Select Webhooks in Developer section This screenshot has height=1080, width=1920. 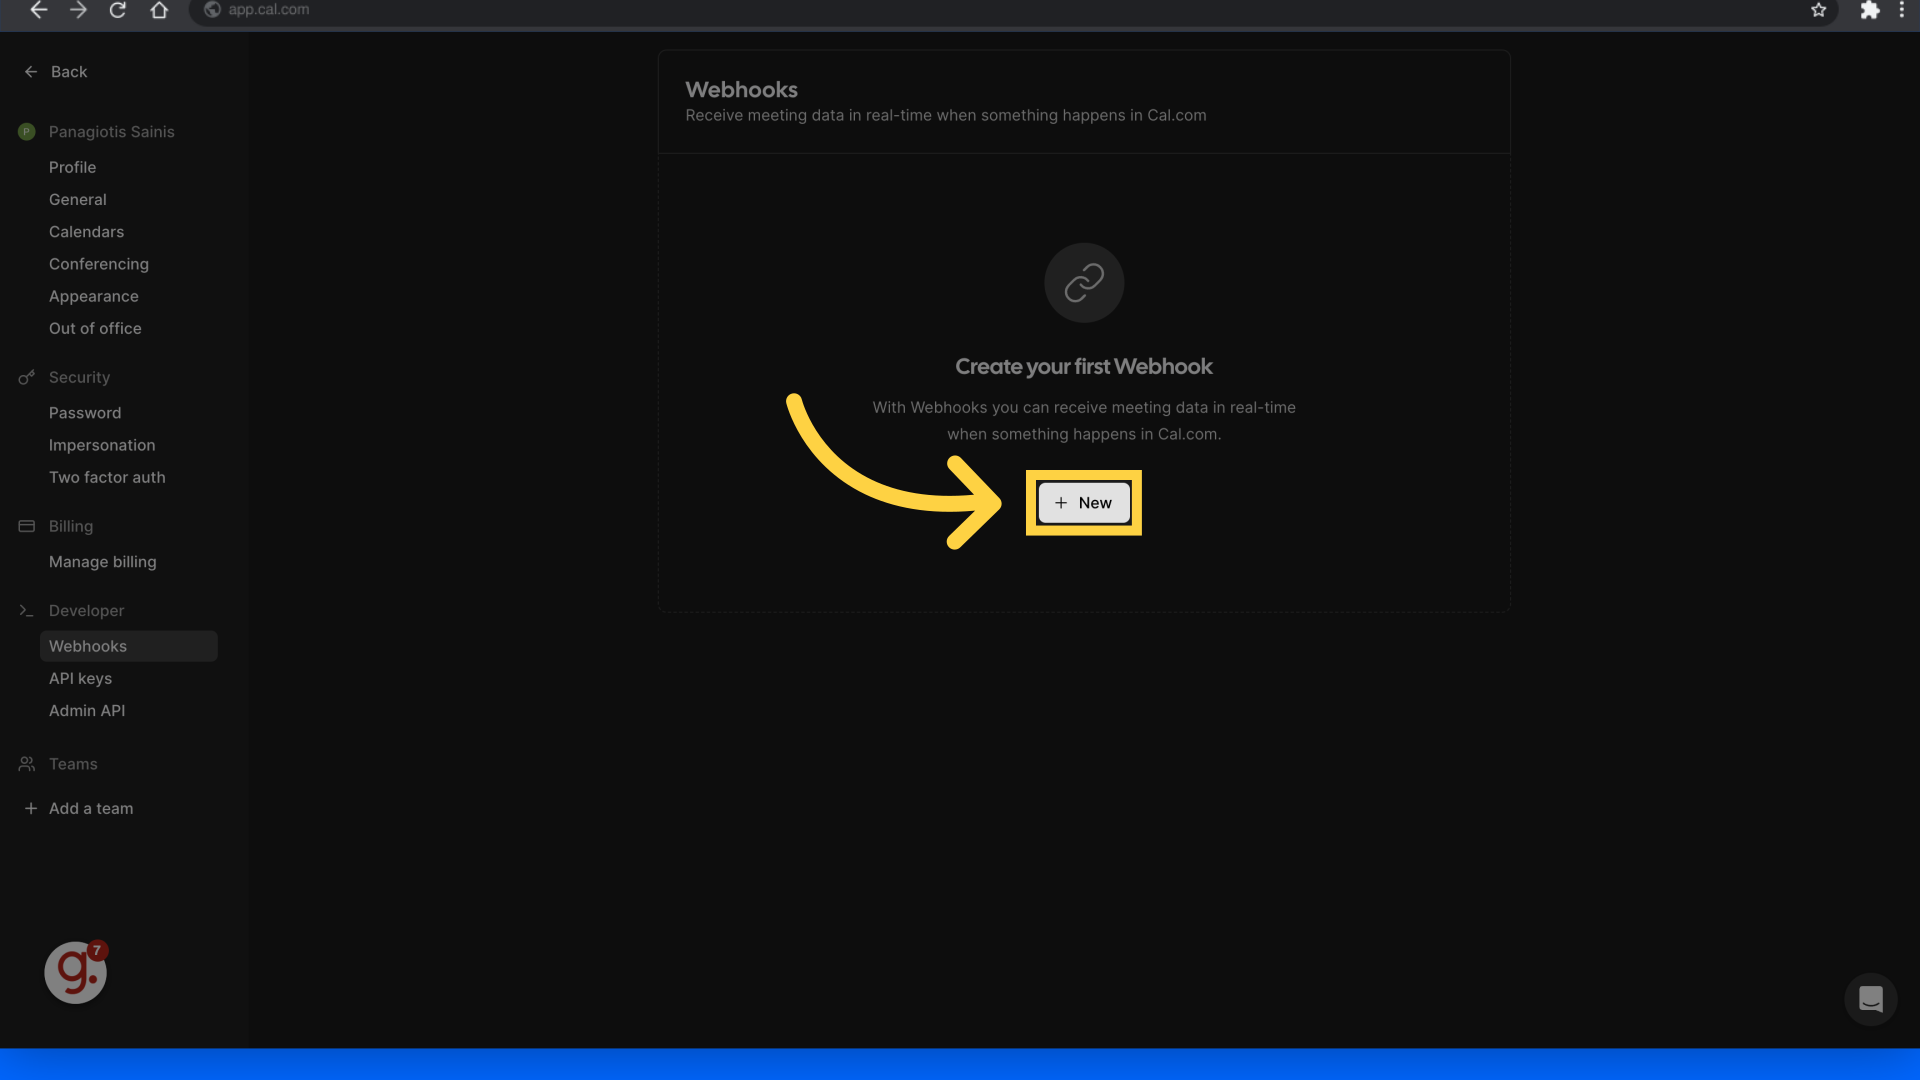128,646
